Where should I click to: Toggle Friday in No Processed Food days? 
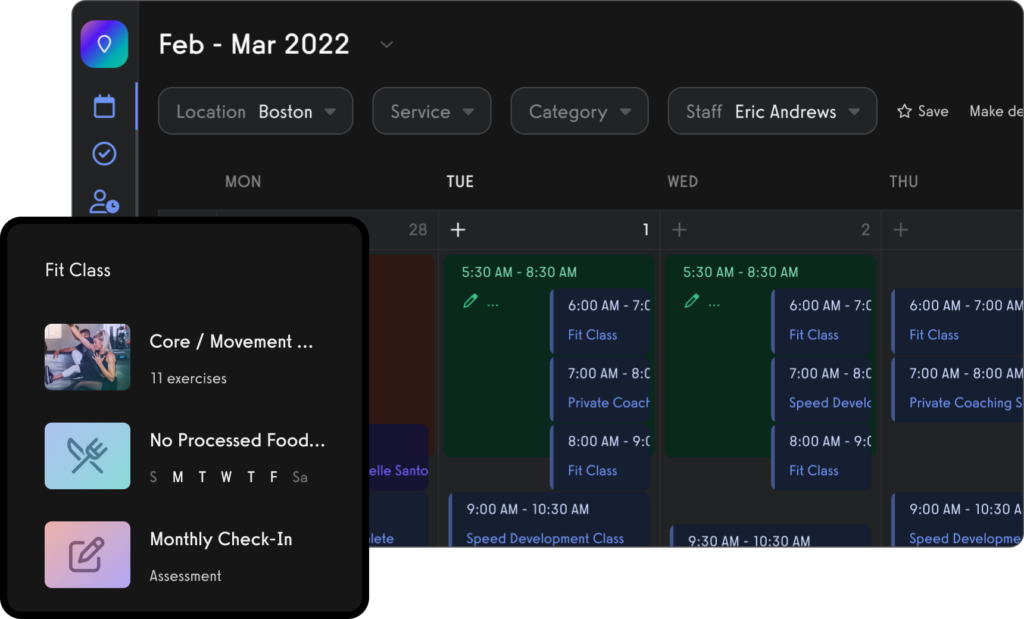(273, 478)
